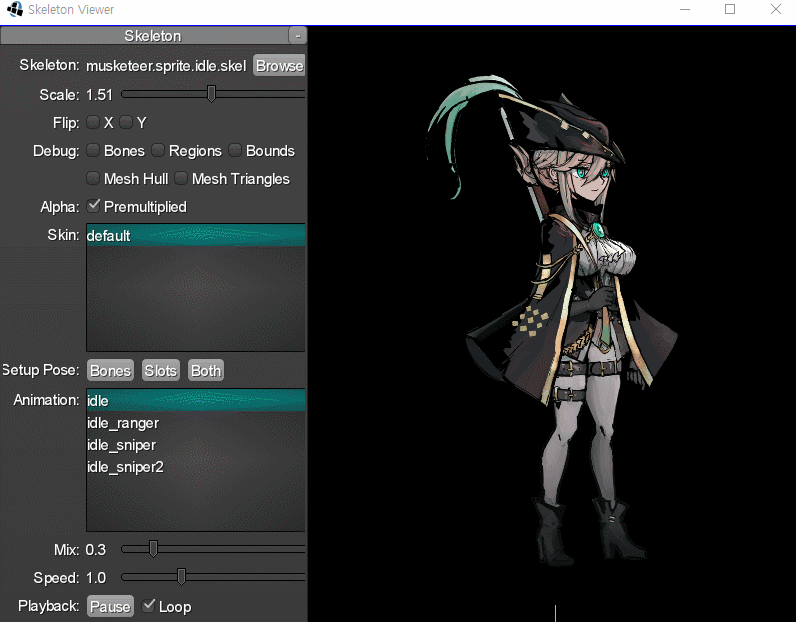This screenshot has height=622, width=796.
Task: Reset setup pose with Bones button
Action: coord(110,371)
